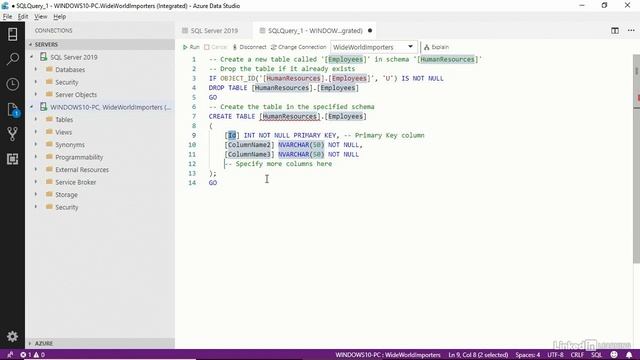Click the Cancel query button
This screenshot has height=360, width=640.
[x=216, y=47]
